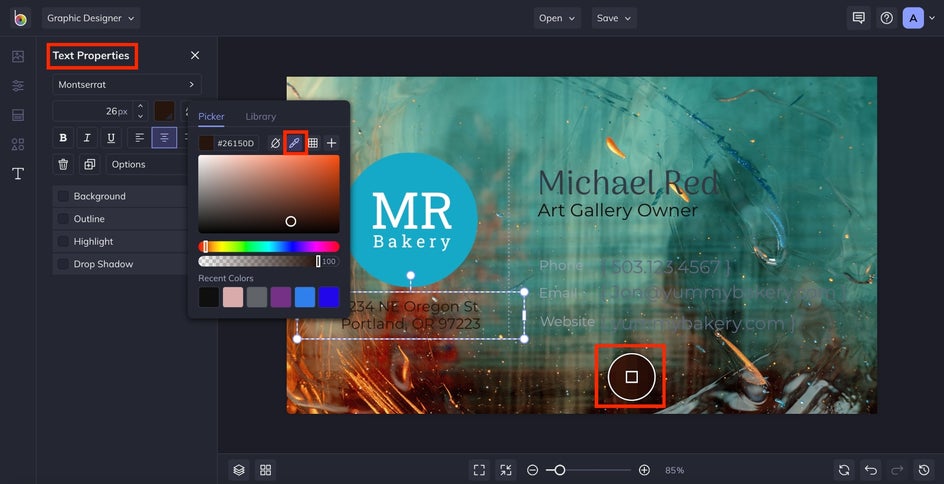Open the Graphic Designer dropdown

(91, 18)
